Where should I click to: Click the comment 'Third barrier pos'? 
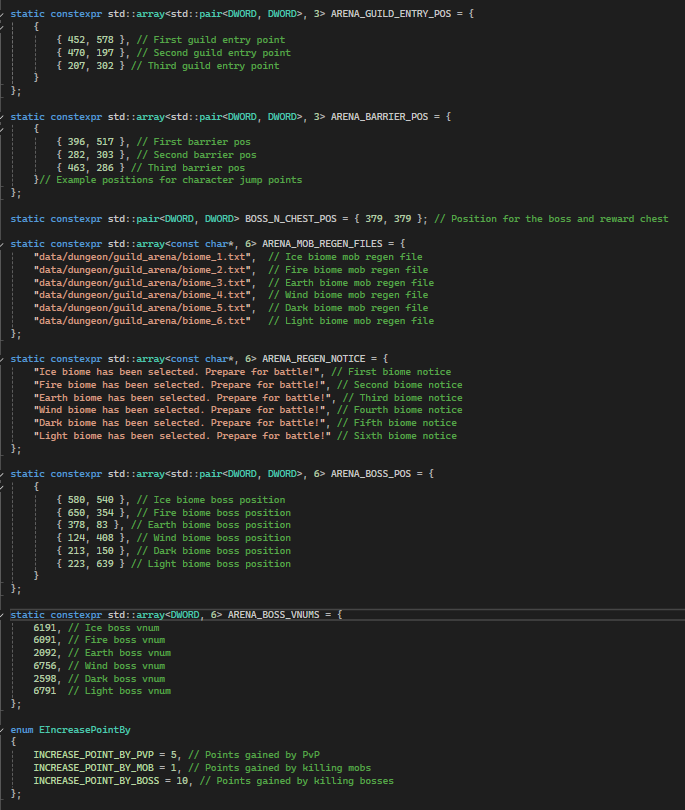(x=188, y=168)
